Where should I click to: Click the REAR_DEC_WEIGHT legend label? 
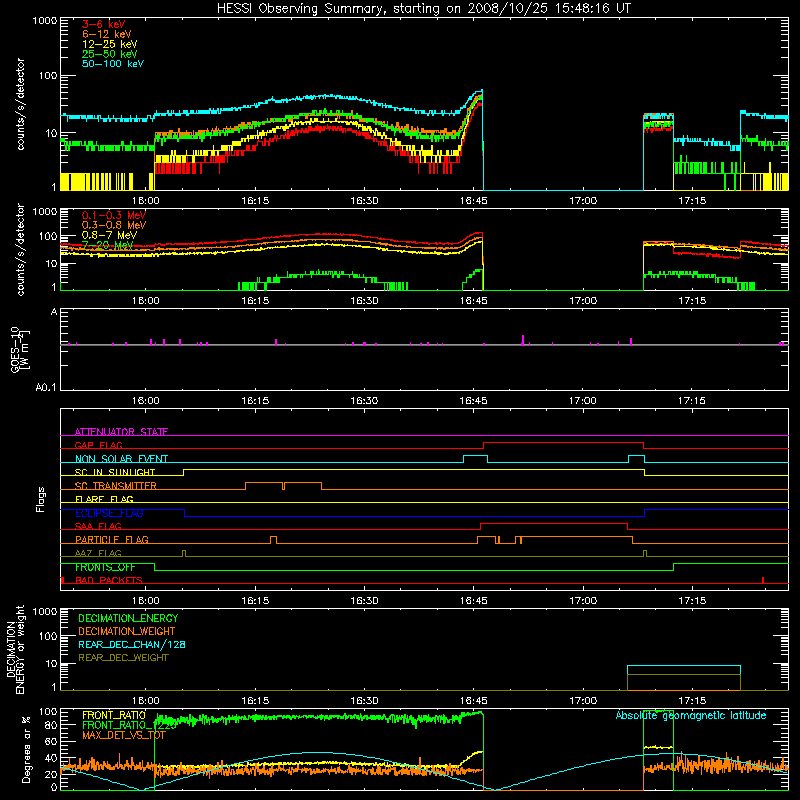point(123,658)
